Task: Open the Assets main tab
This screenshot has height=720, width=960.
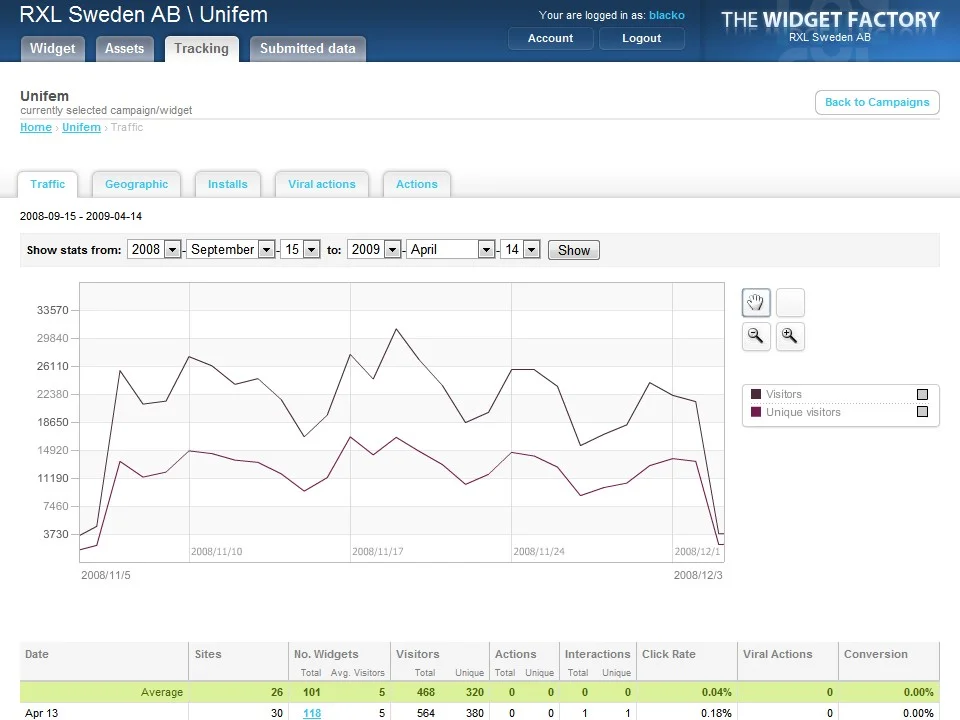Action: pos(124,48)
